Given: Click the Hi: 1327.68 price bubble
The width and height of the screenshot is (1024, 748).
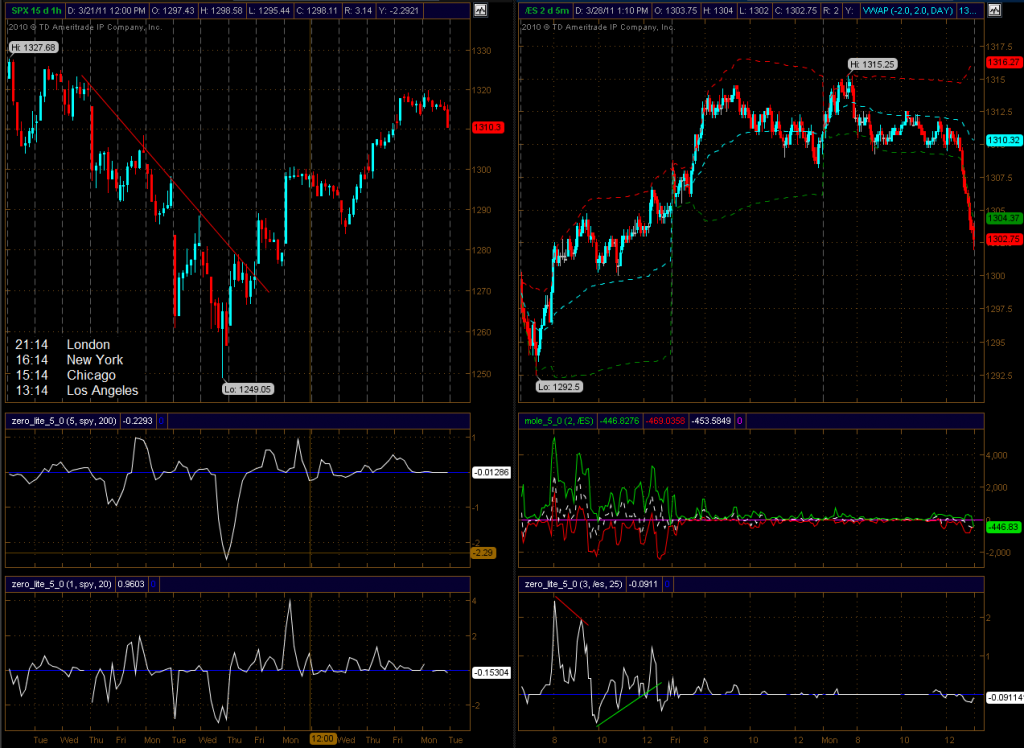Looking at the screenshot, I should tap(33, 47).
